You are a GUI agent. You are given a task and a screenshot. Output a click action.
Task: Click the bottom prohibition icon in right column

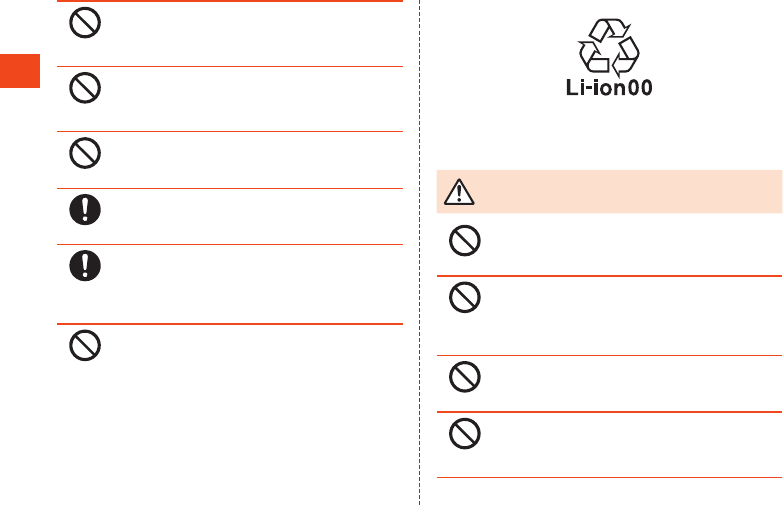[x=465, y=433]
